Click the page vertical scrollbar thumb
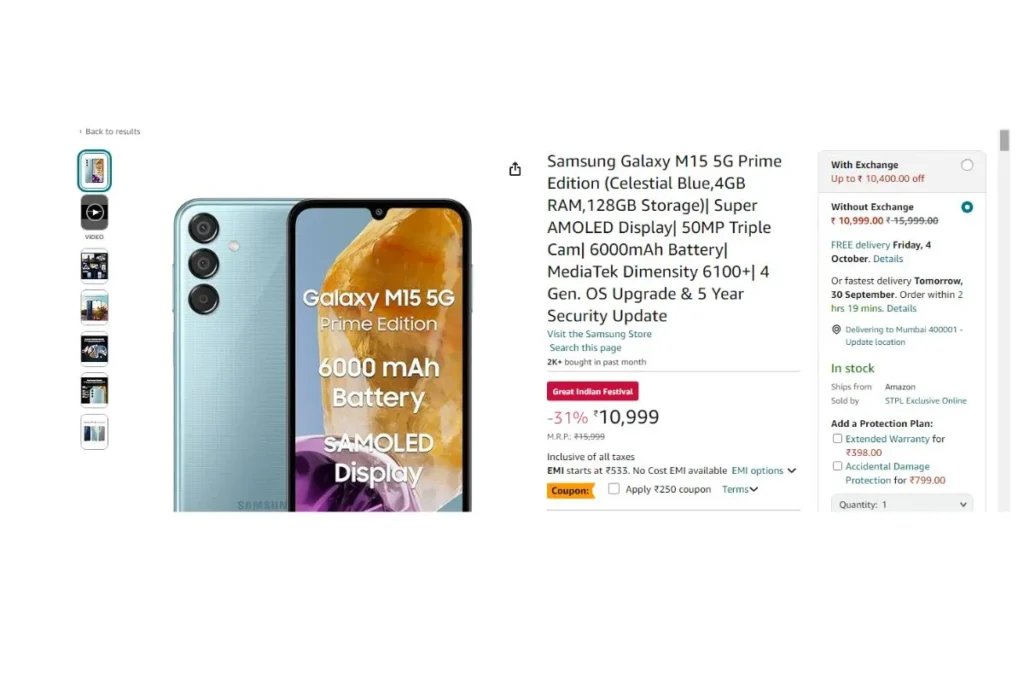 [1004, 140]
